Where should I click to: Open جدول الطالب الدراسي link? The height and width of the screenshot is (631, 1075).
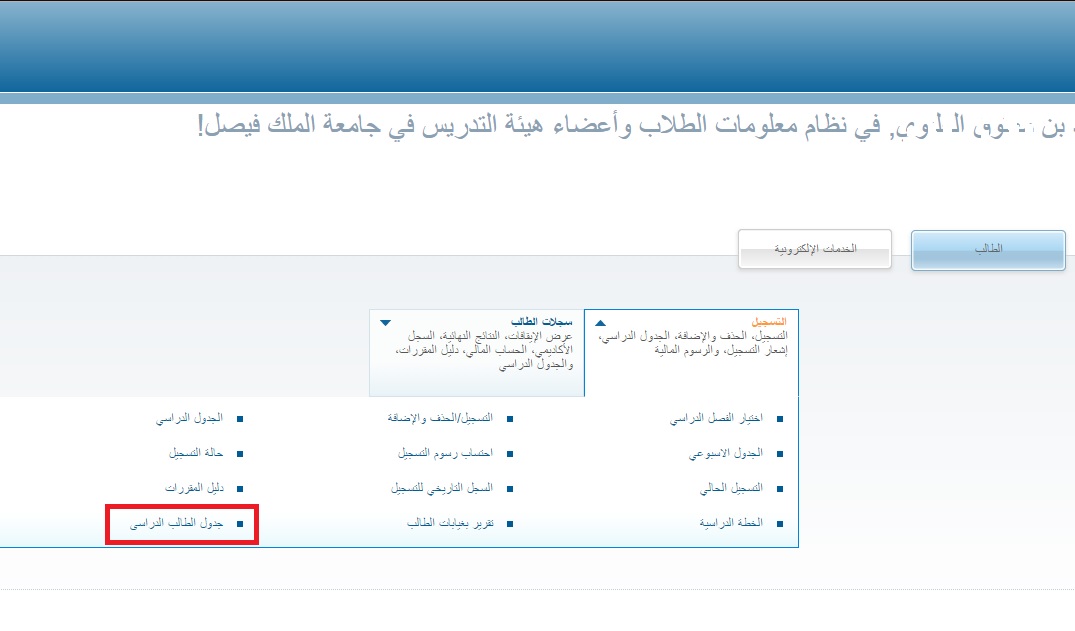tap(176, 523)
